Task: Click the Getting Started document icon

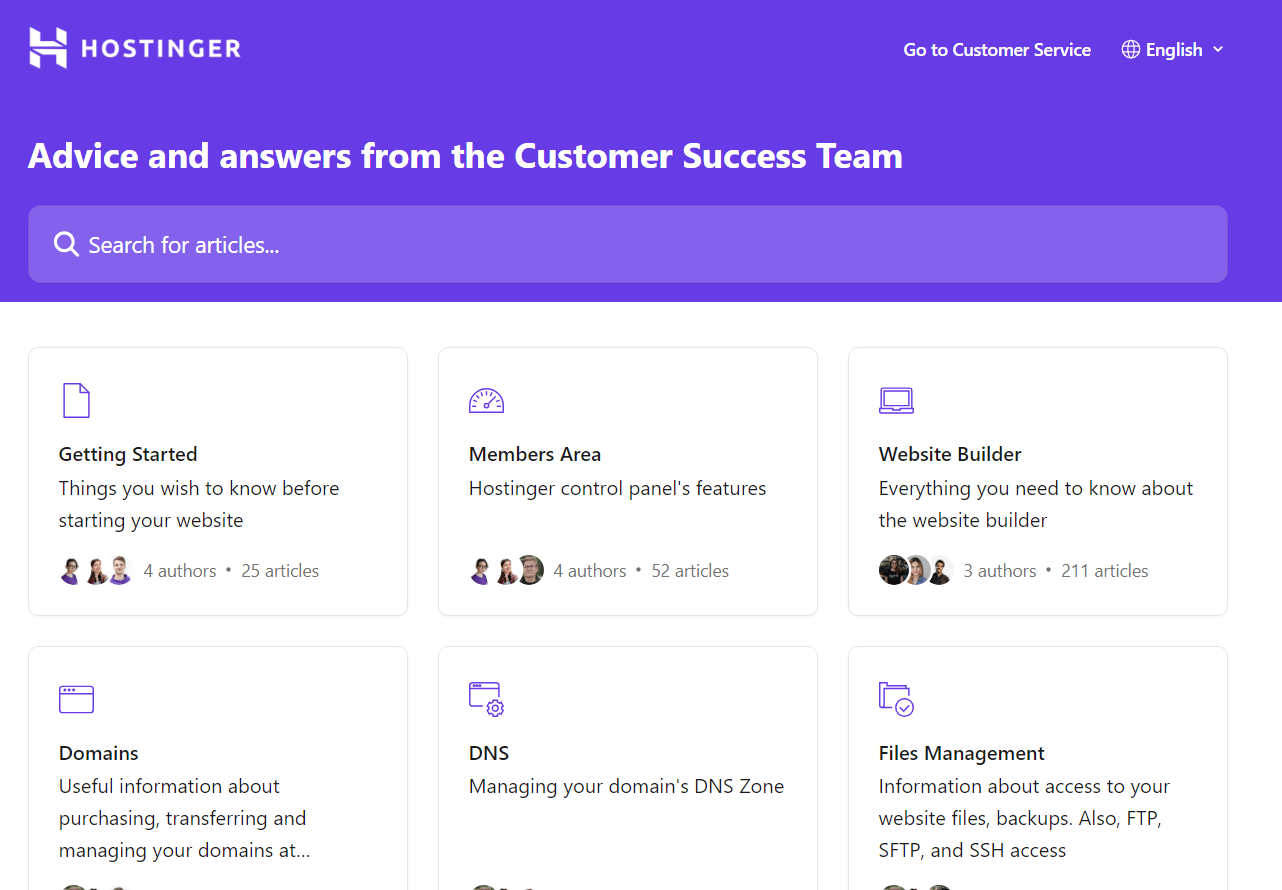Action: 75,399
